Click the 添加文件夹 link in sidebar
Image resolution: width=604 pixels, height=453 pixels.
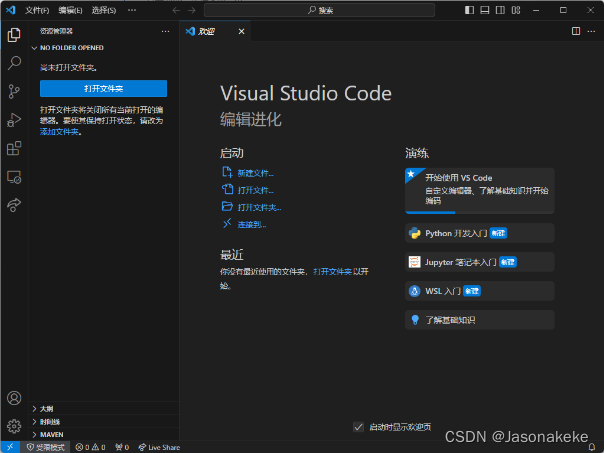[x=59, y=132]
